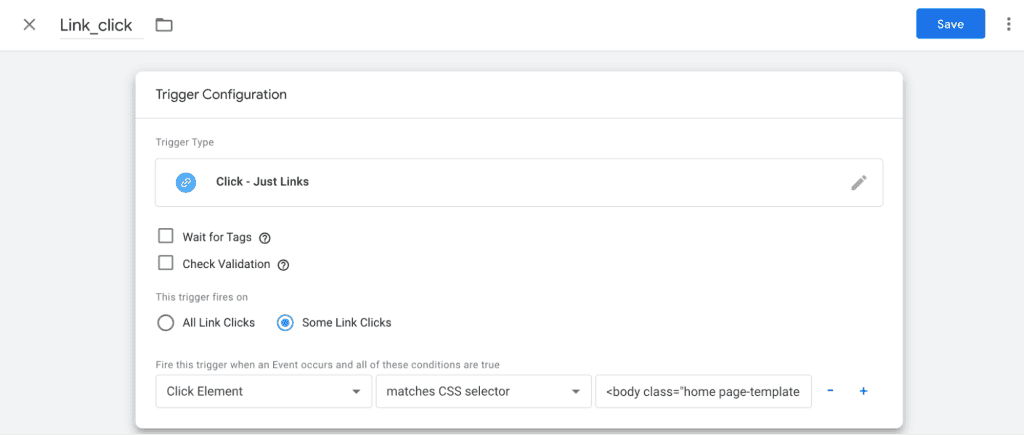The image size is (1024, 435).
Task: Edit trigger type with the pencil icon
Action: (858, 182)
